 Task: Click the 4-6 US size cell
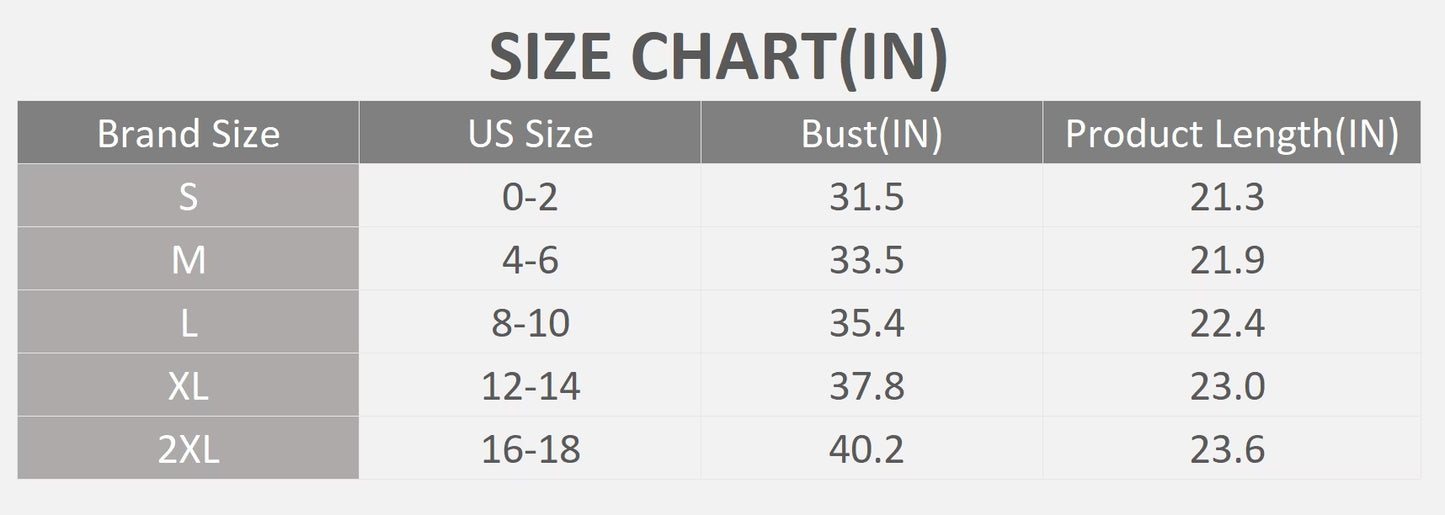[x=530, y=259]
